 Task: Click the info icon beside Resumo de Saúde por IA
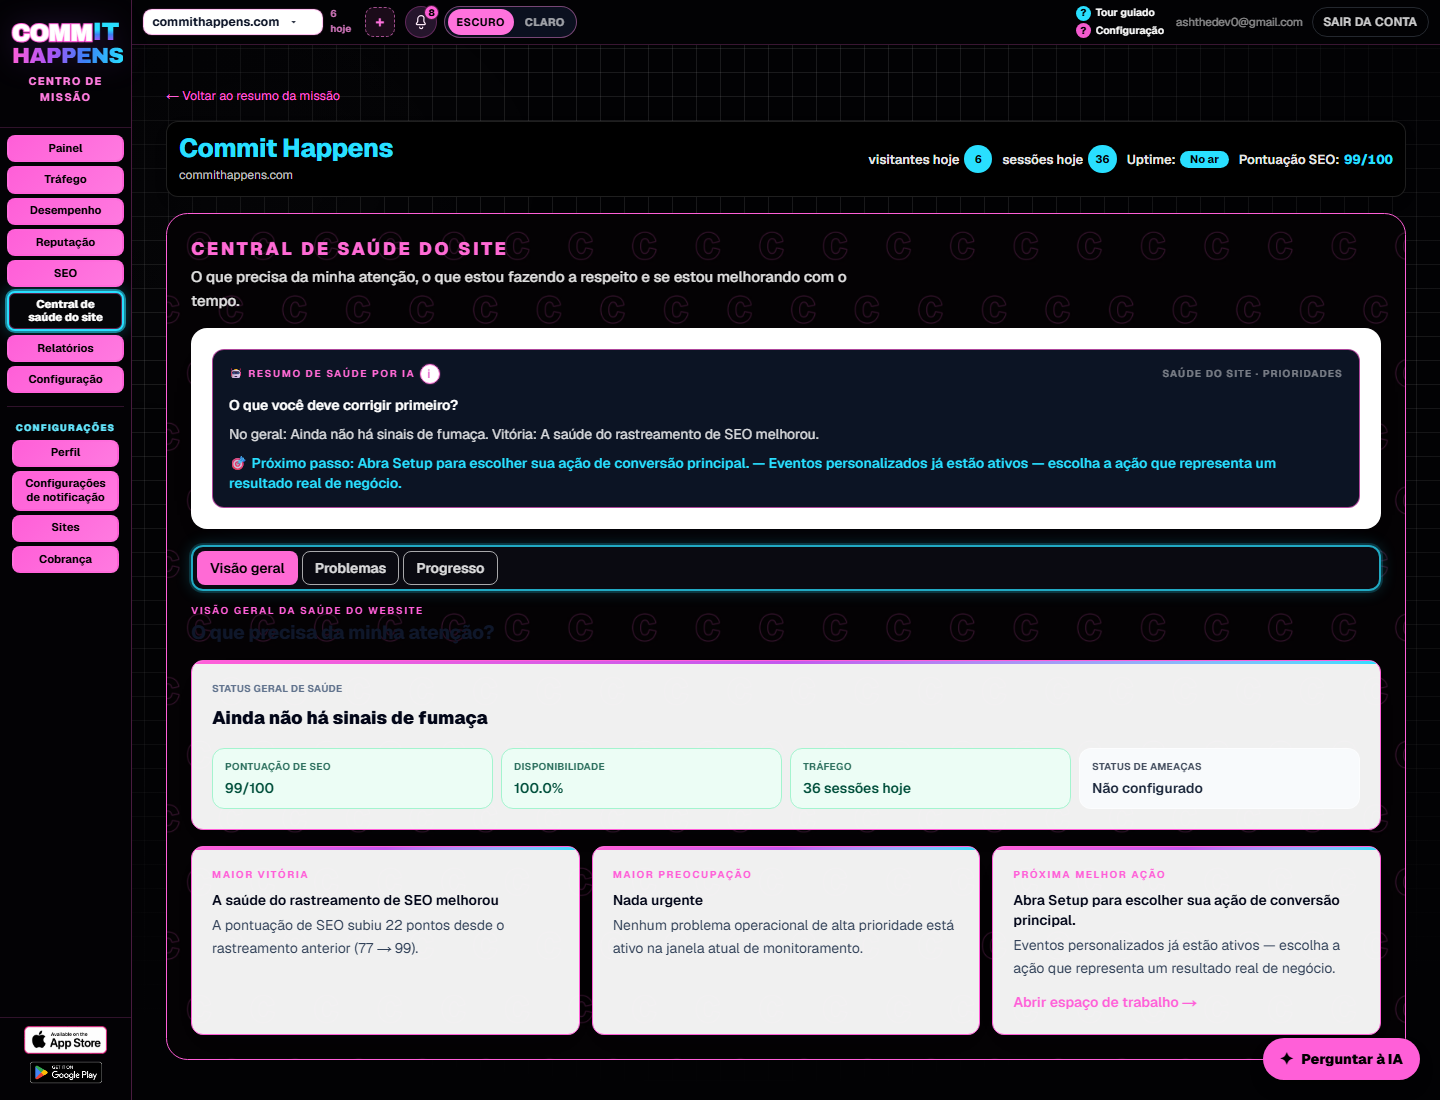tap(430, 374)
